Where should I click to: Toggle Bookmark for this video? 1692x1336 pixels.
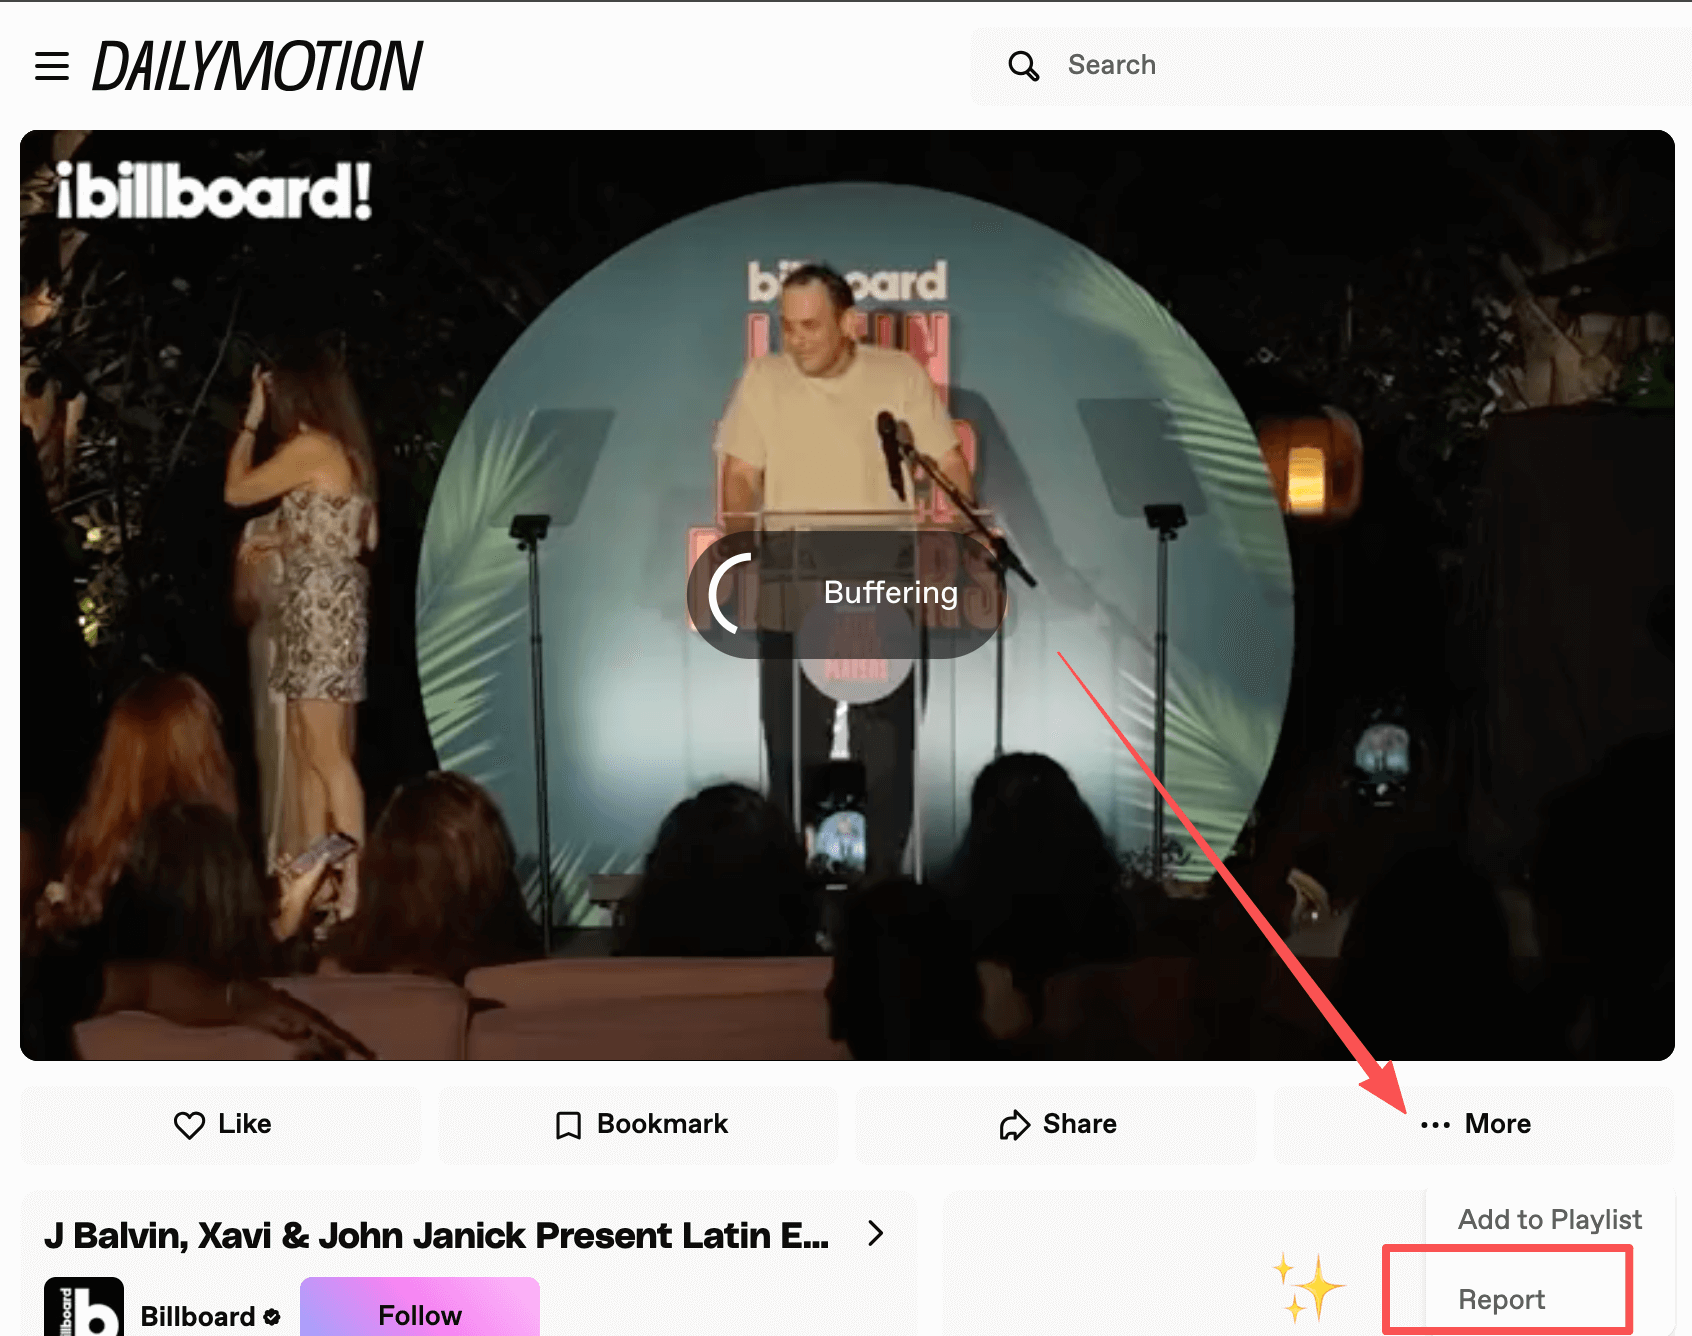click(638, 1124)
